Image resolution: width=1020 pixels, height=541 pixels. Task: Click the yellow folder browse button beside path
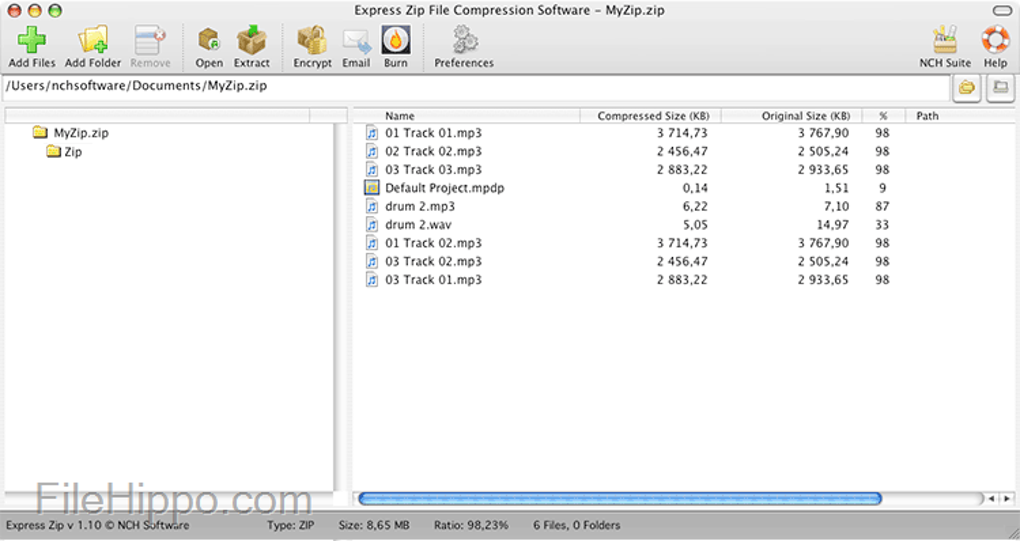tap(967, 87)
